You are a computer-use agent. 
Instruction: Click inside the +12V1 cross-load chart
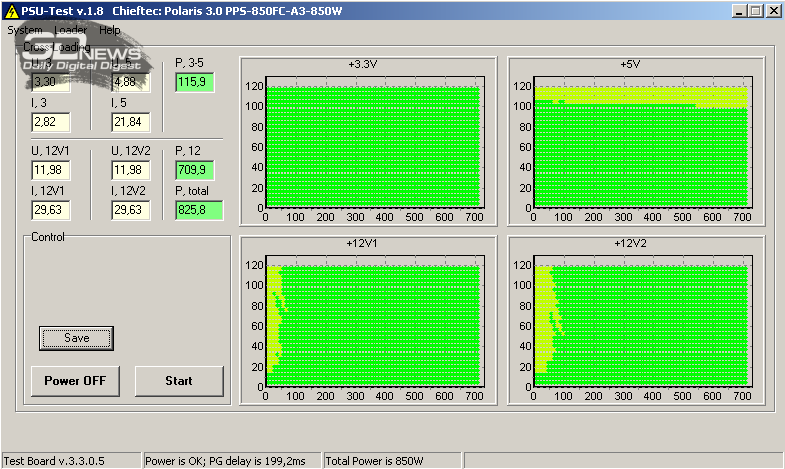372,323
